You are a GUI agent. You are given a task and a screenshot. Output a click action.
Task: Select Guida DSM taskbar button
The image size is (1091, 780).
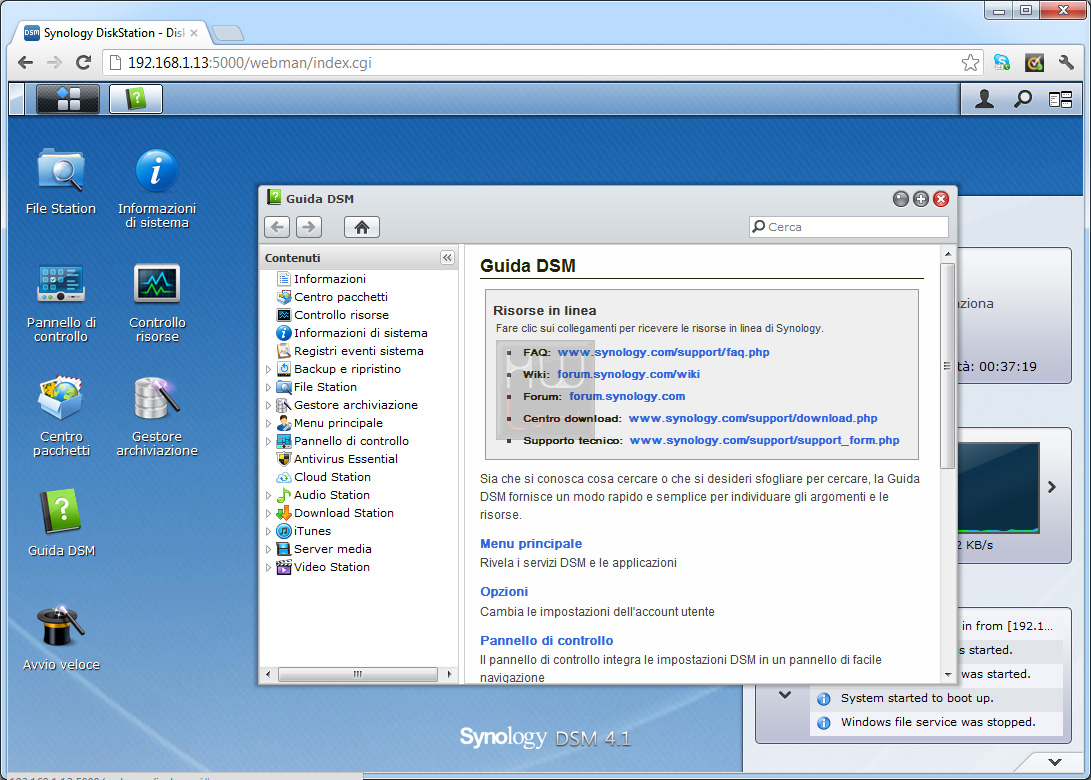(136, 99)
